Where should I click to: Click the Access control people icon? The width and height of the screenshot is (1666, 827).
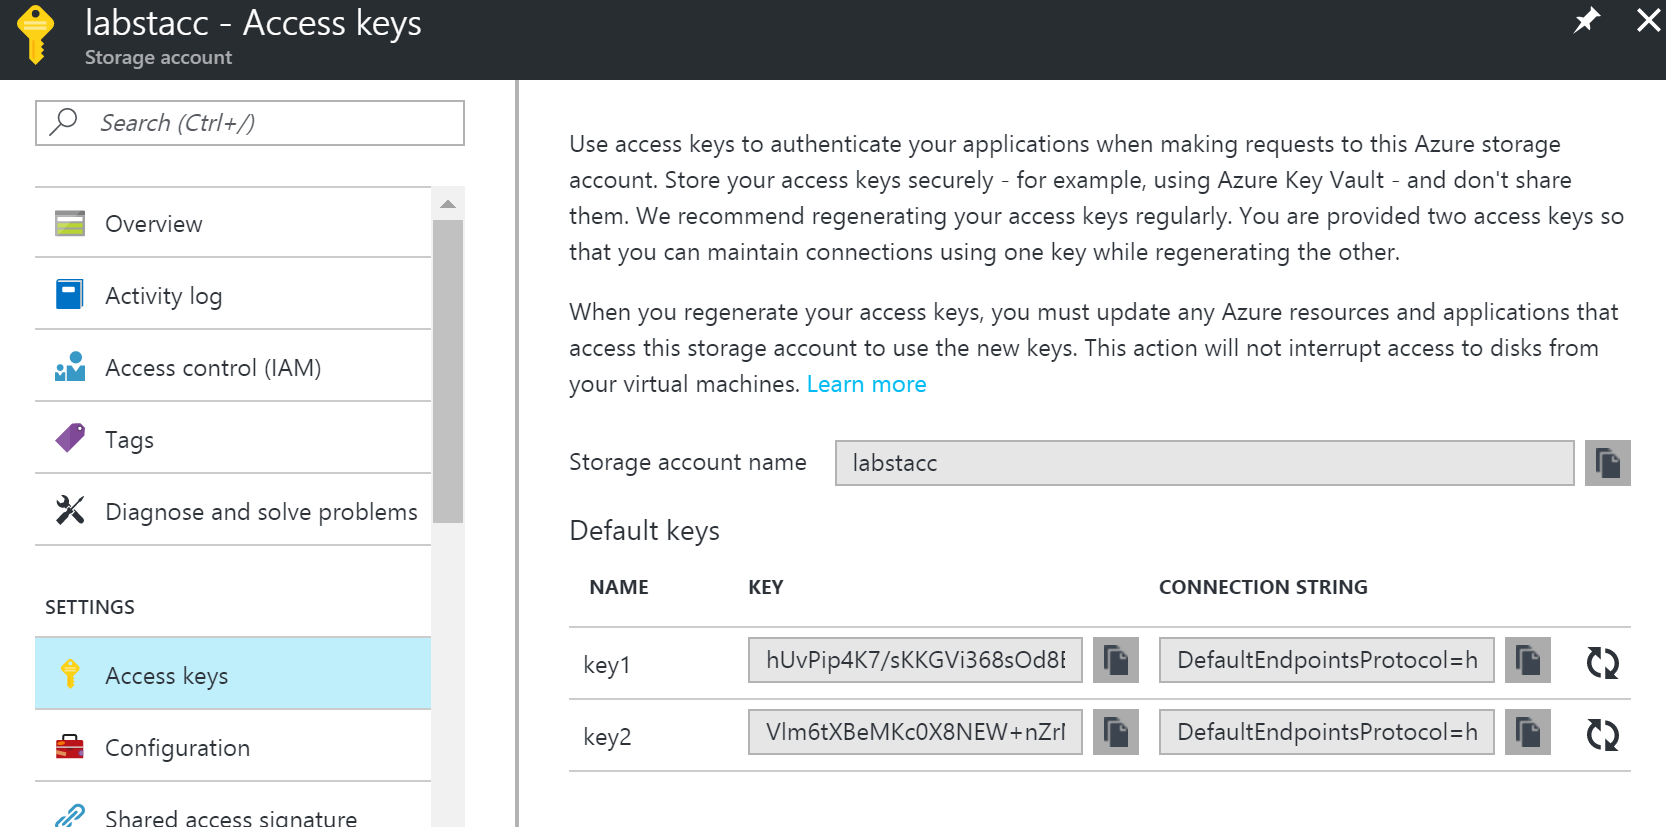[70, 367]
